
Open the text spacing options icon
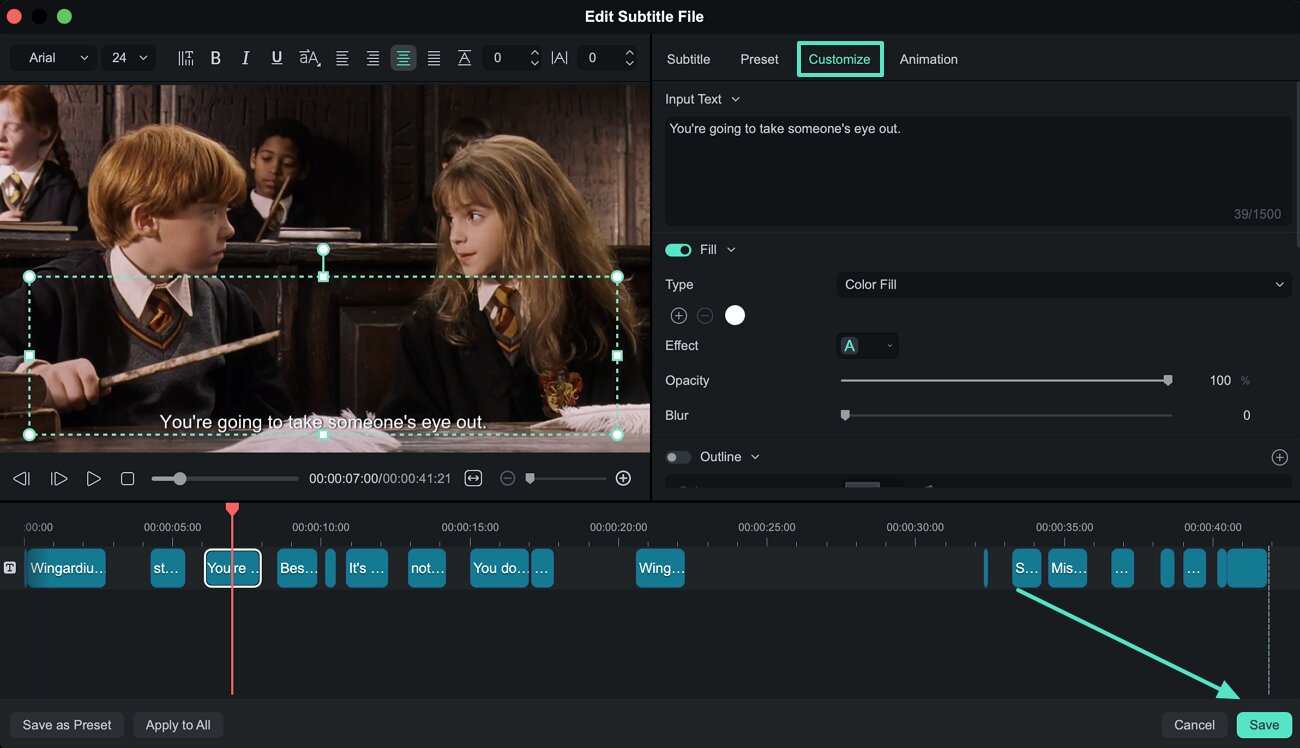click(186, 58)
